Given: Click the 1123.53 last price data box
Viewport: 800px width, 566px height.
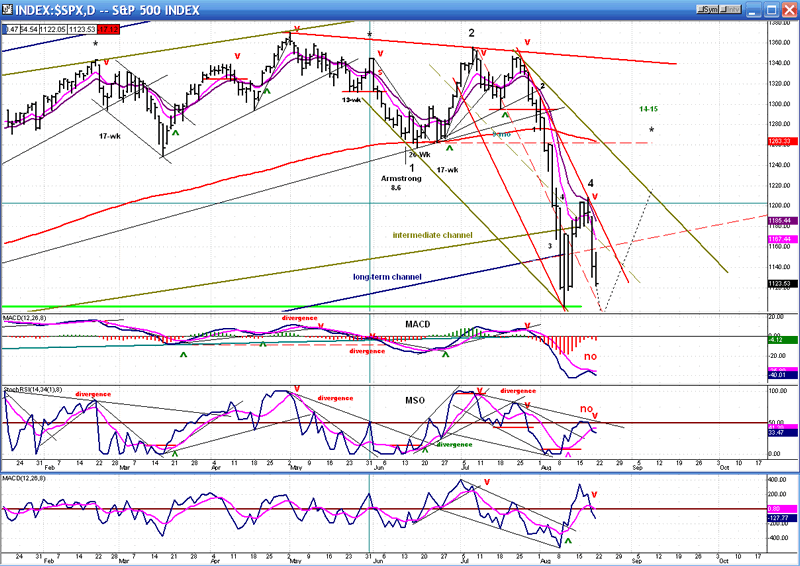Looking at the screenshot, I should pyautogui.click(x=80, y=30).
